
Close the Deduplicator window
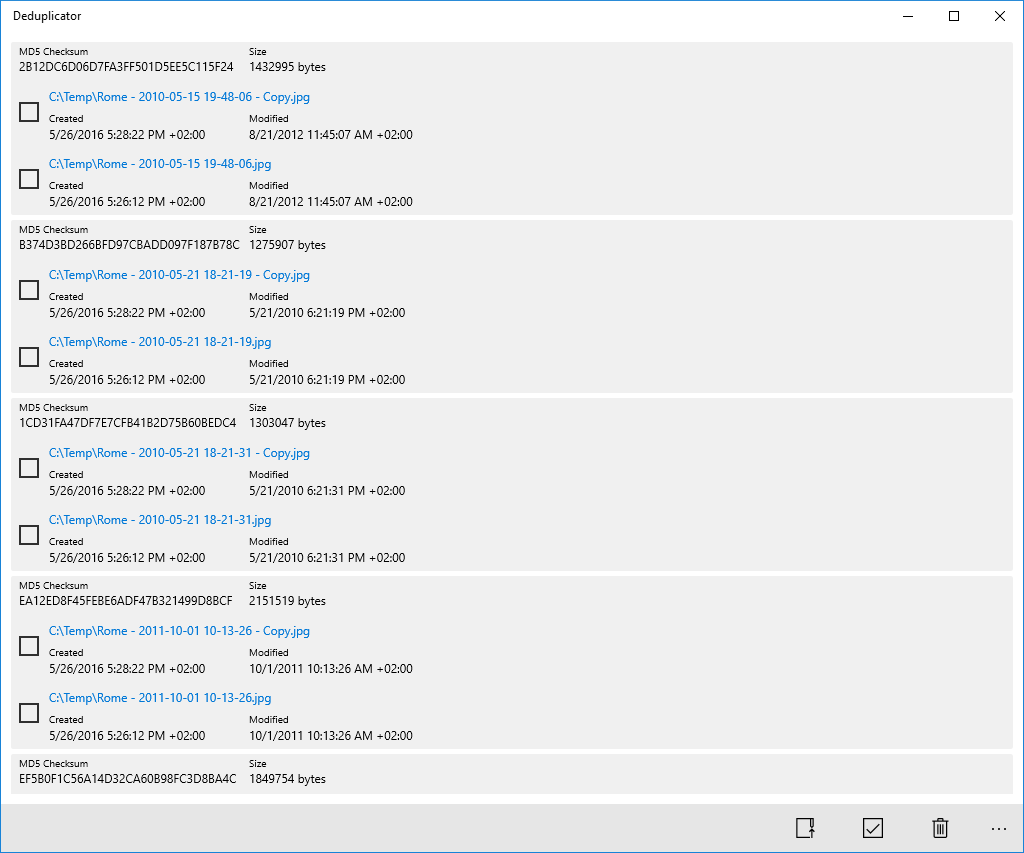point(1000,16)
